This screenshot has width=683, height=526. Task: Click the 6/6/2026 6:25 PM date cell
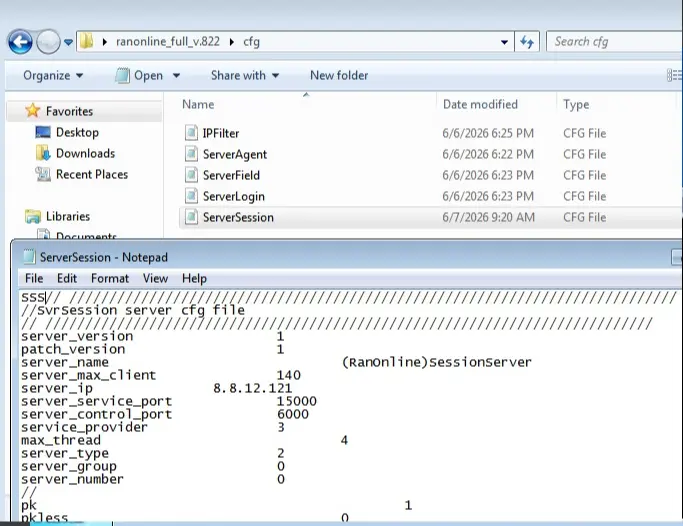pos(488,133)
